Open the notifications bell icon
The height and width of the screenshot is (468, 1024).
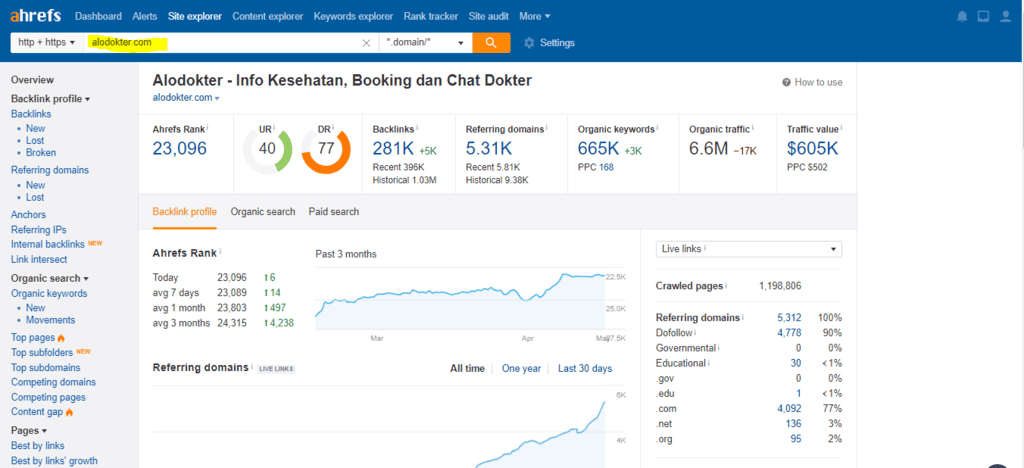962,17
